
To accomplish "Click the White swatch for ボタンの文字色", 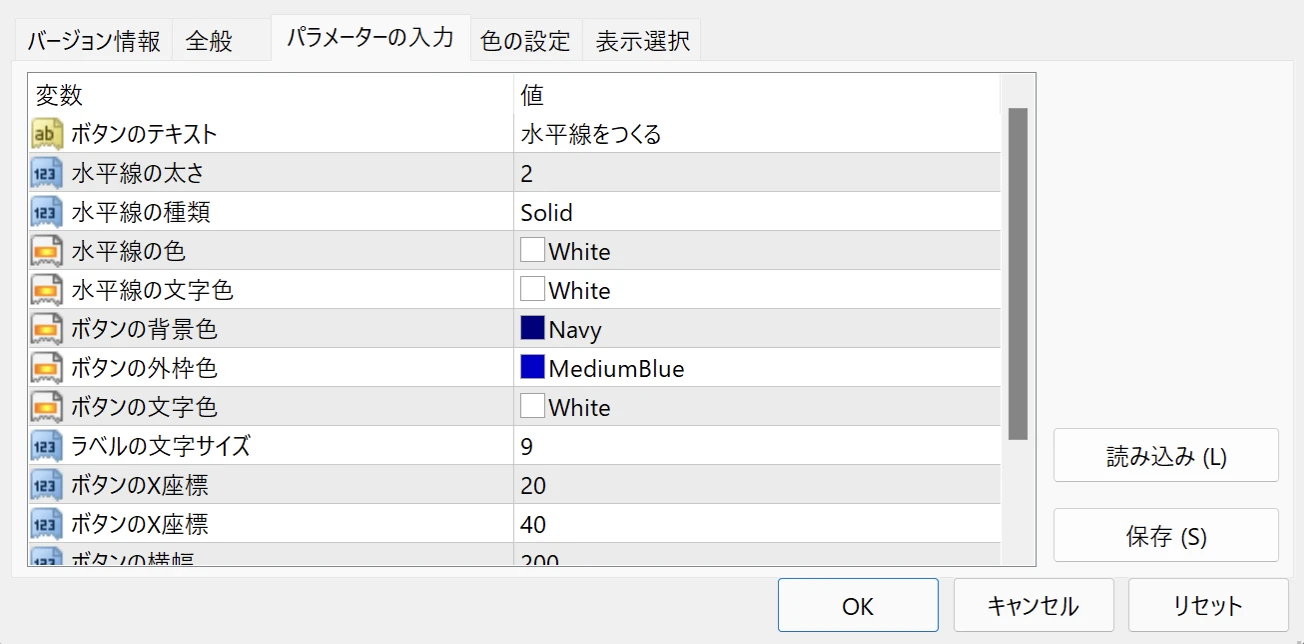I will point(532,407).
